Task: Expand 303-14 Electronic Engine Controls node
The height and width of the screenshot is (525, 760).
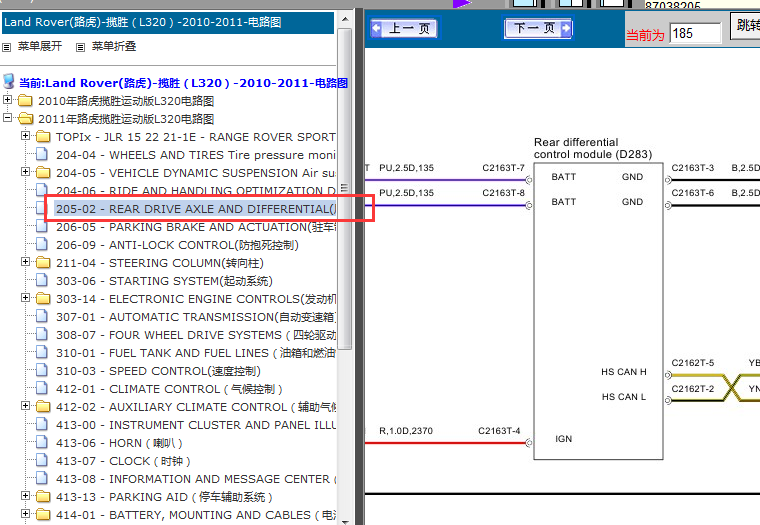Action: click(x=25, y=298)
